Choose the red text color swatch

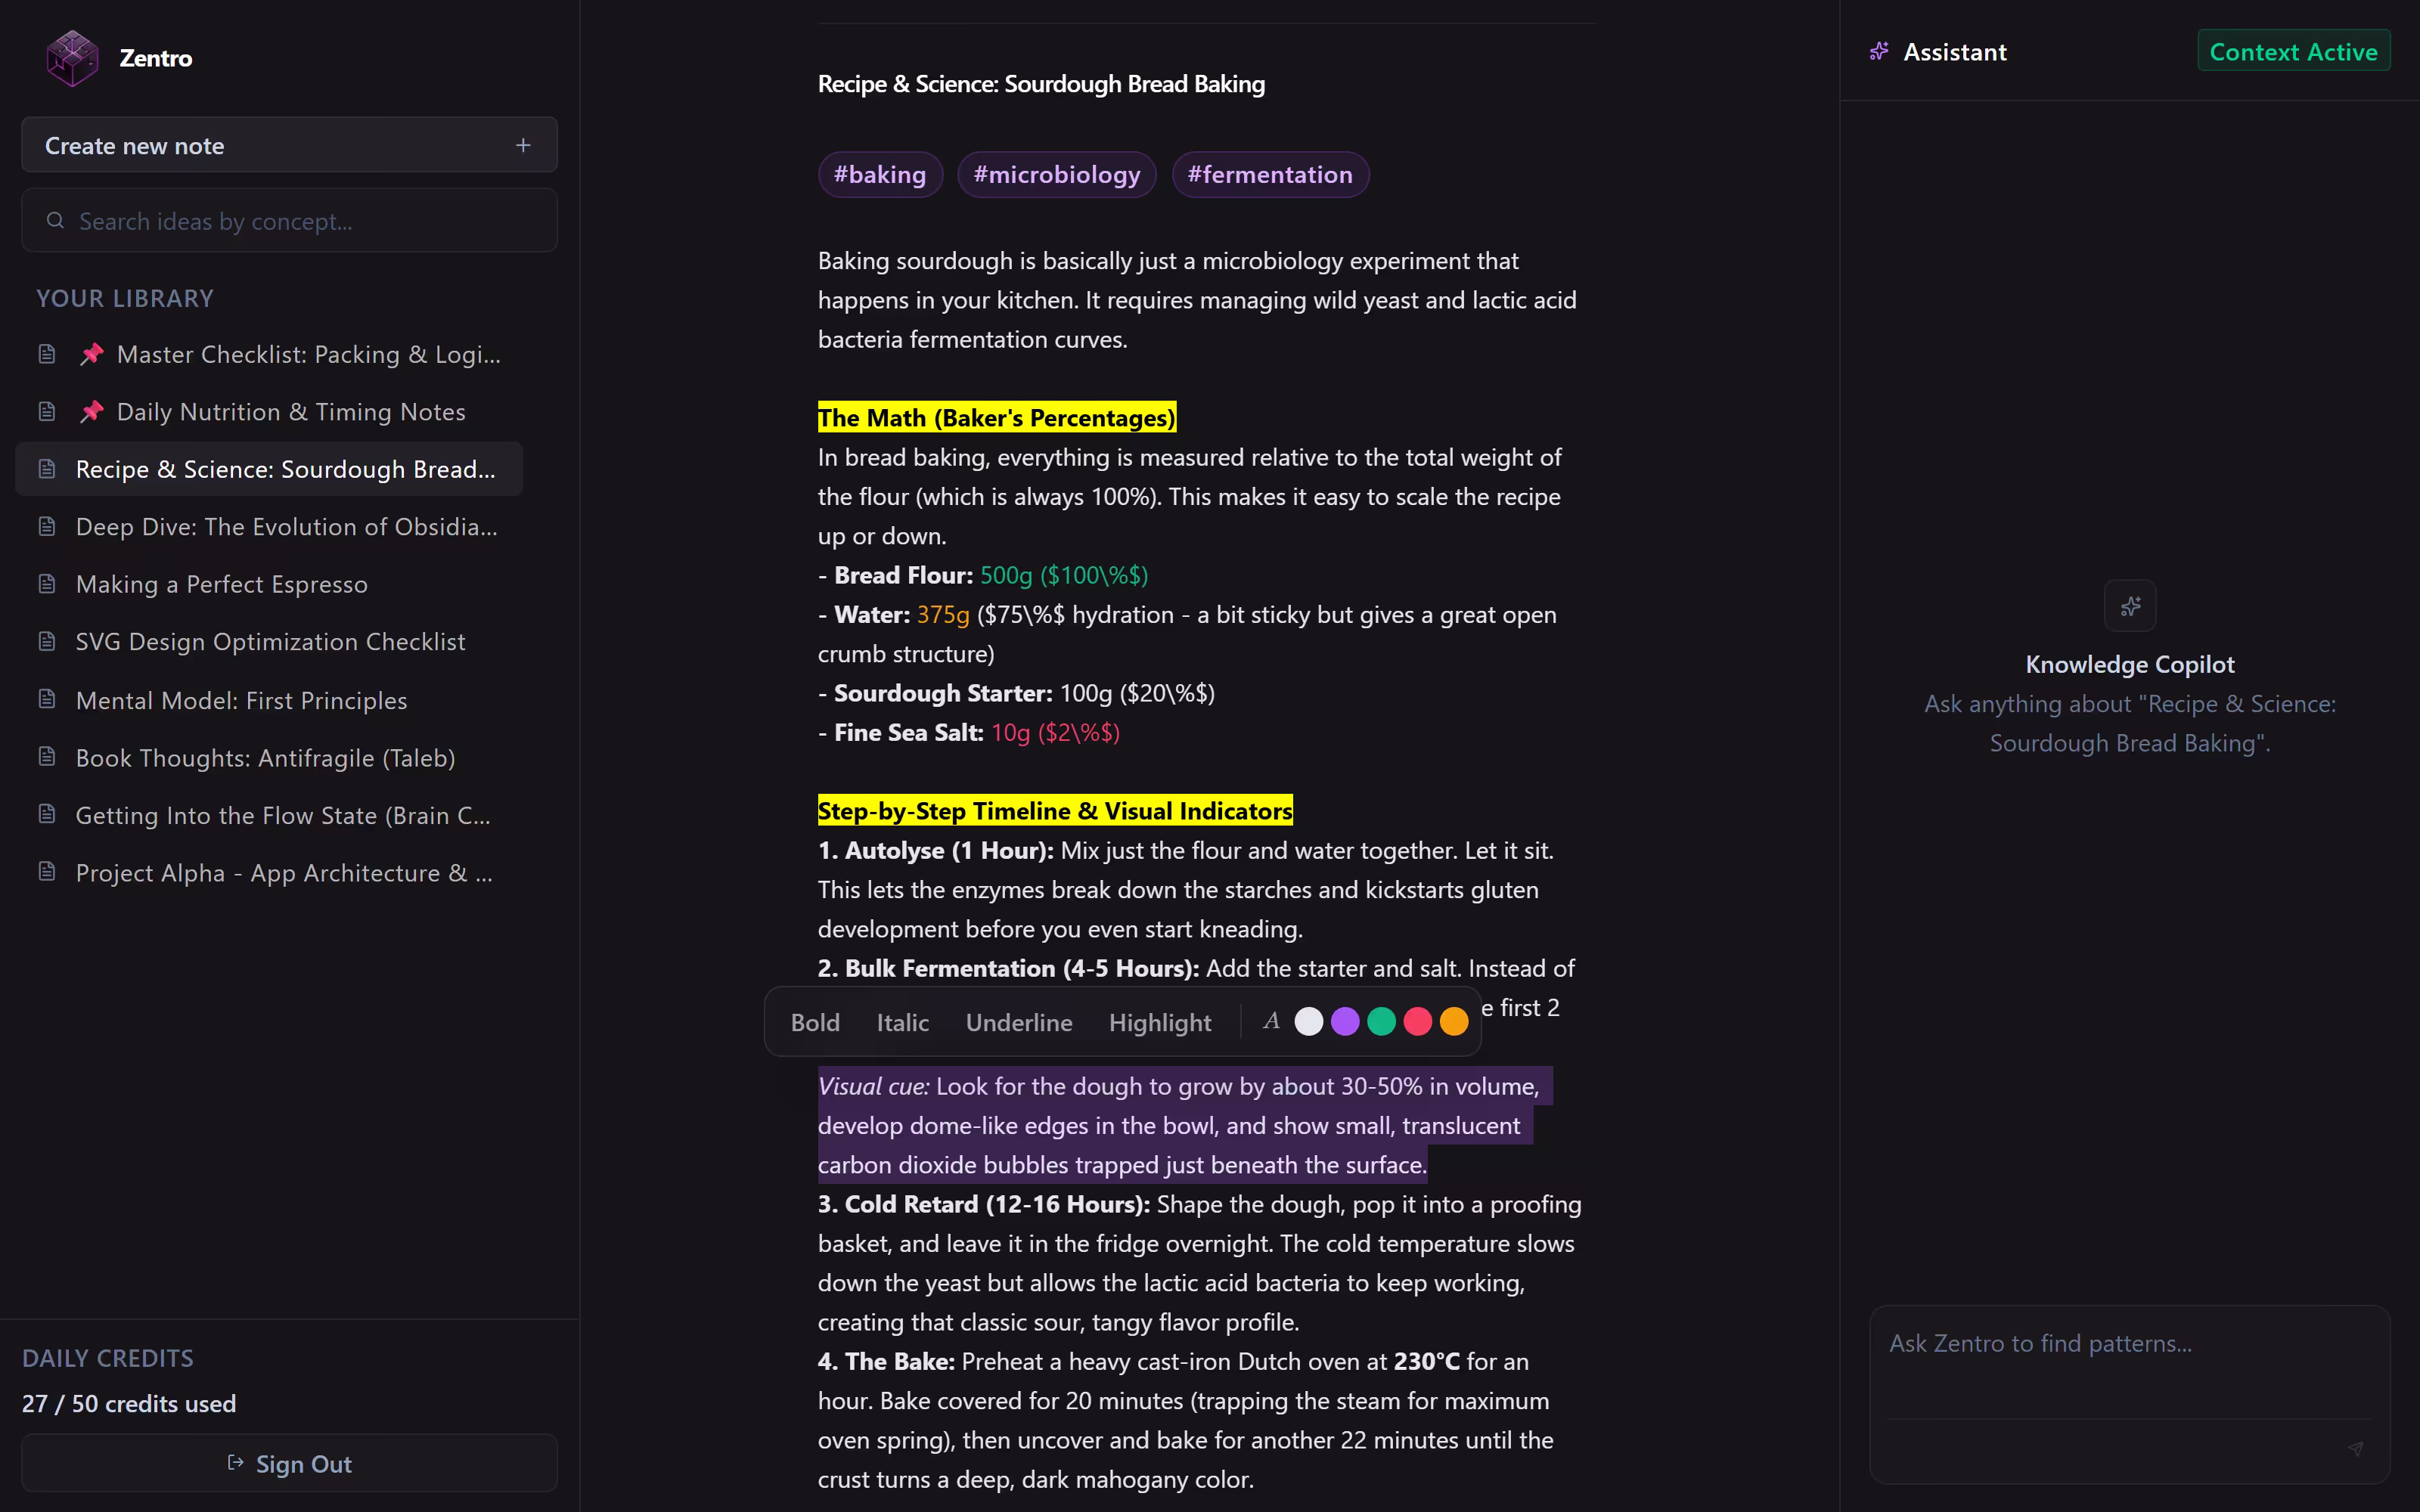[1417, 1021]
